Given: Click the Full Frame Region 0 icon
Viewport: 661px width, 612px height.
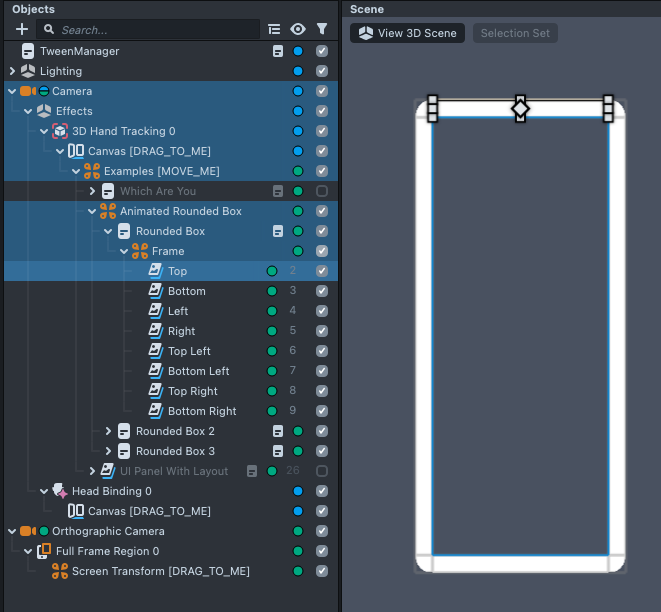Looking at the screenshot, I should pyautogui.click(x=44, y=551).
